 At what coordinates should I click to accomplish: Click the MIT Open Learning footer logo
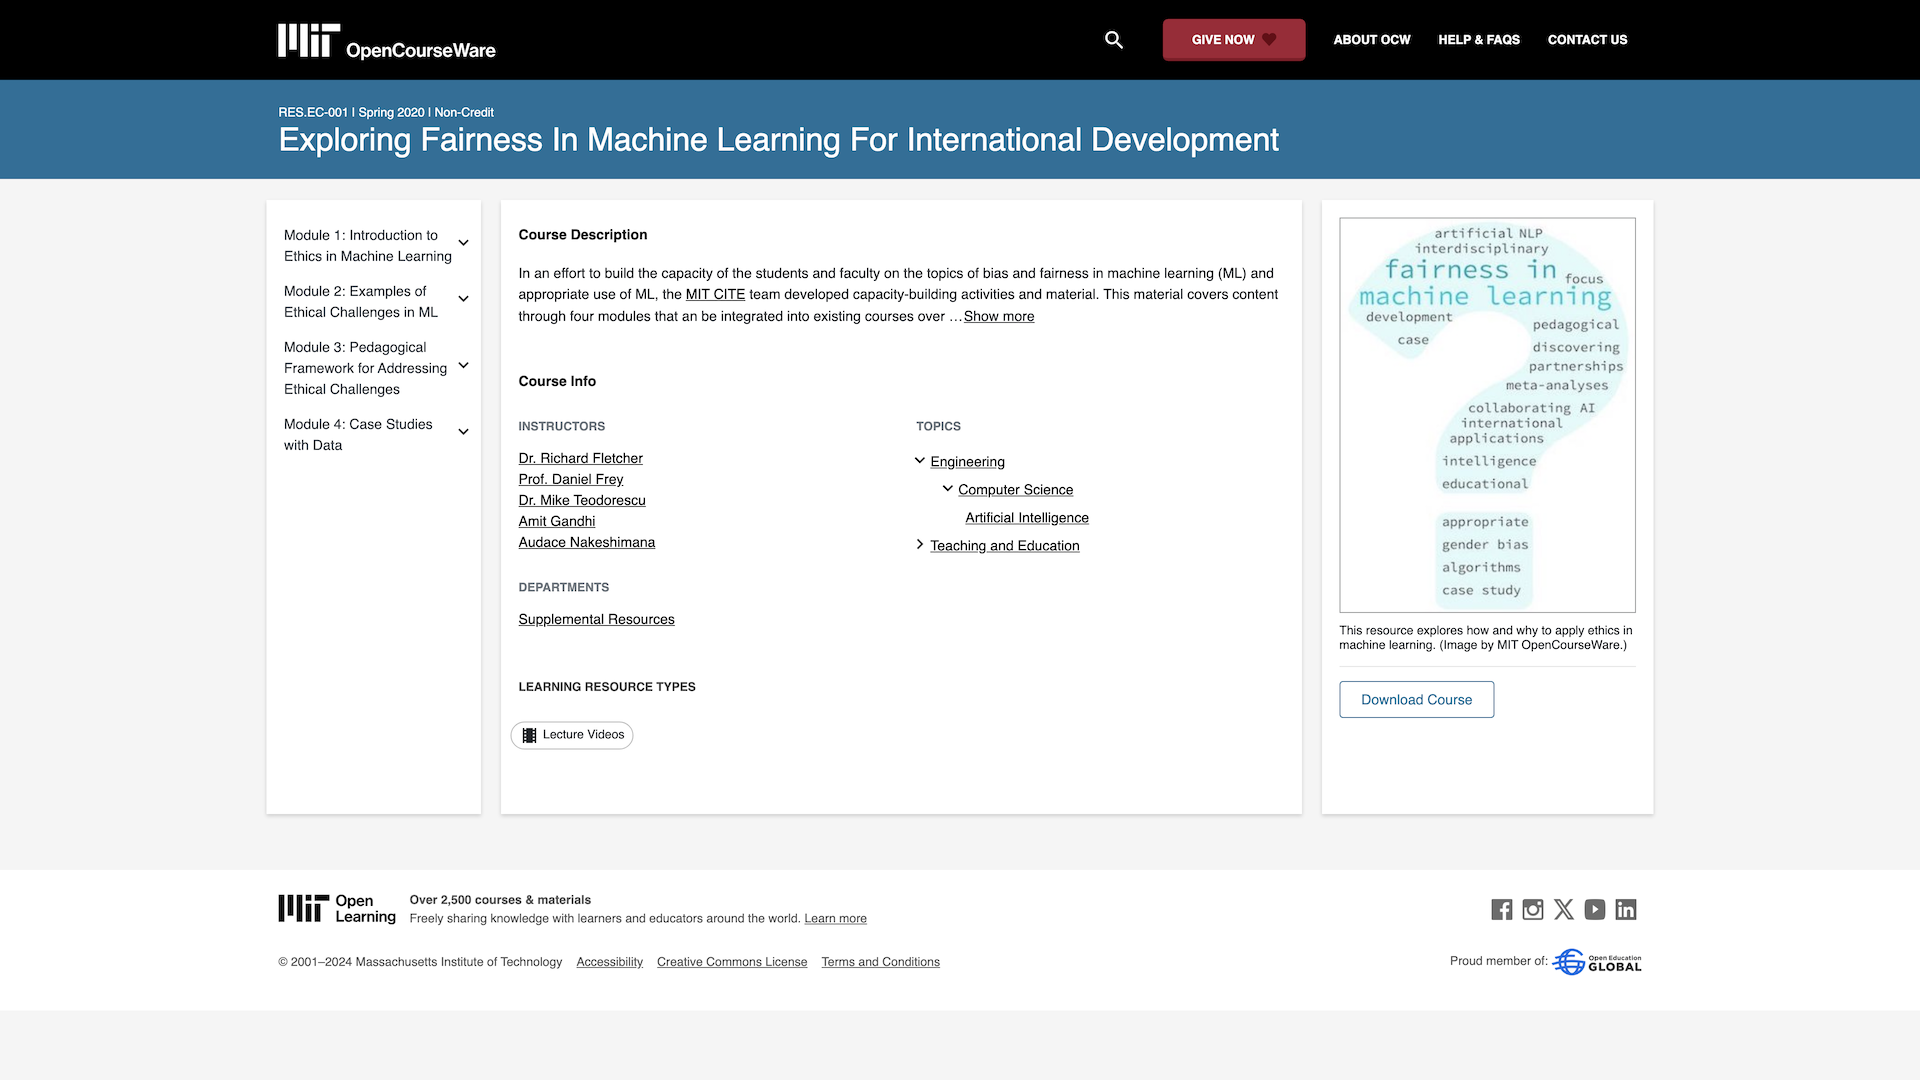pos(337,909)
